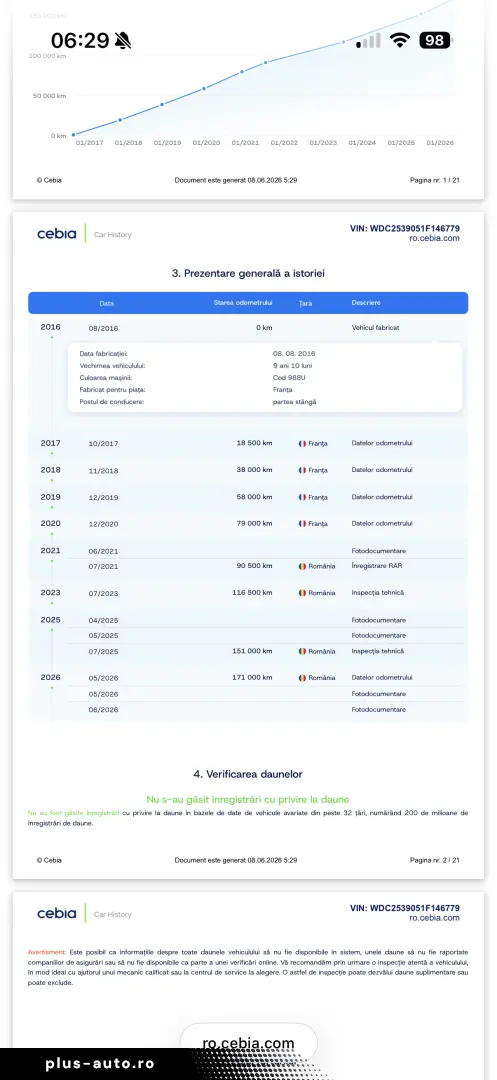The width and height of the screenshot is (497, 1080).
Task: Click the 151 000 km odometer value
Action: [x=252, y=651]
